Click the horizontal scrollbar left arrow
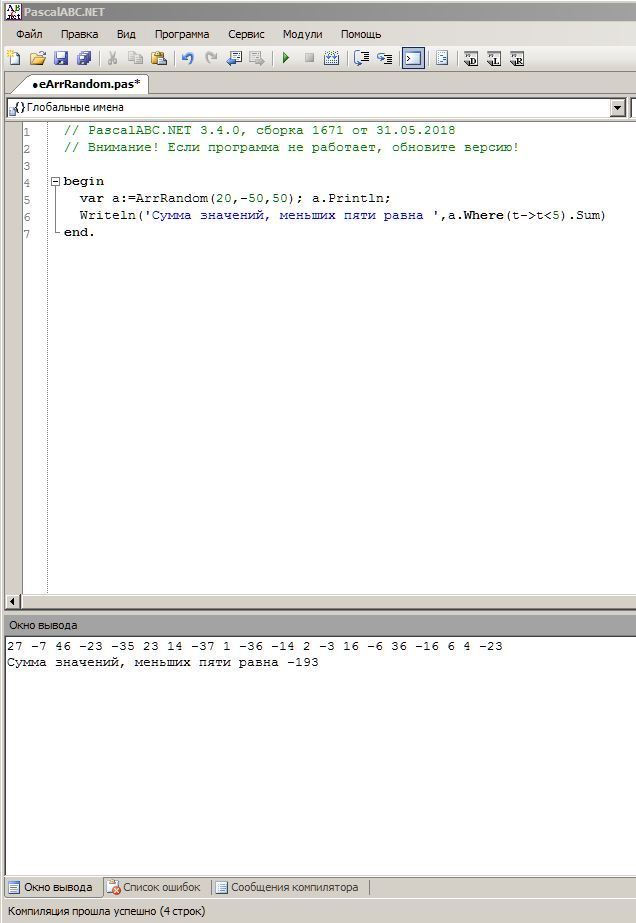Screen dimensions: 636x923 pos(13,602)
